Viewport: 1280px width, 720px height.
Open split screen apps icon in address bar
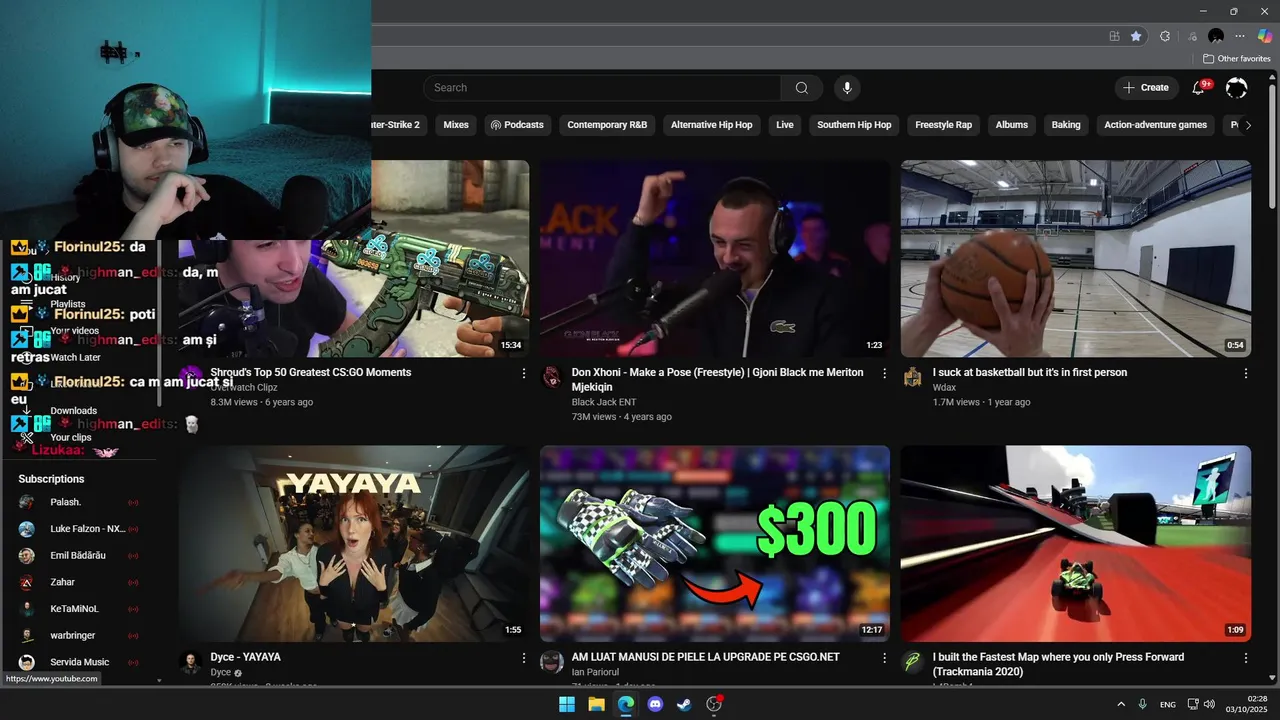[x=1114, y=36]
